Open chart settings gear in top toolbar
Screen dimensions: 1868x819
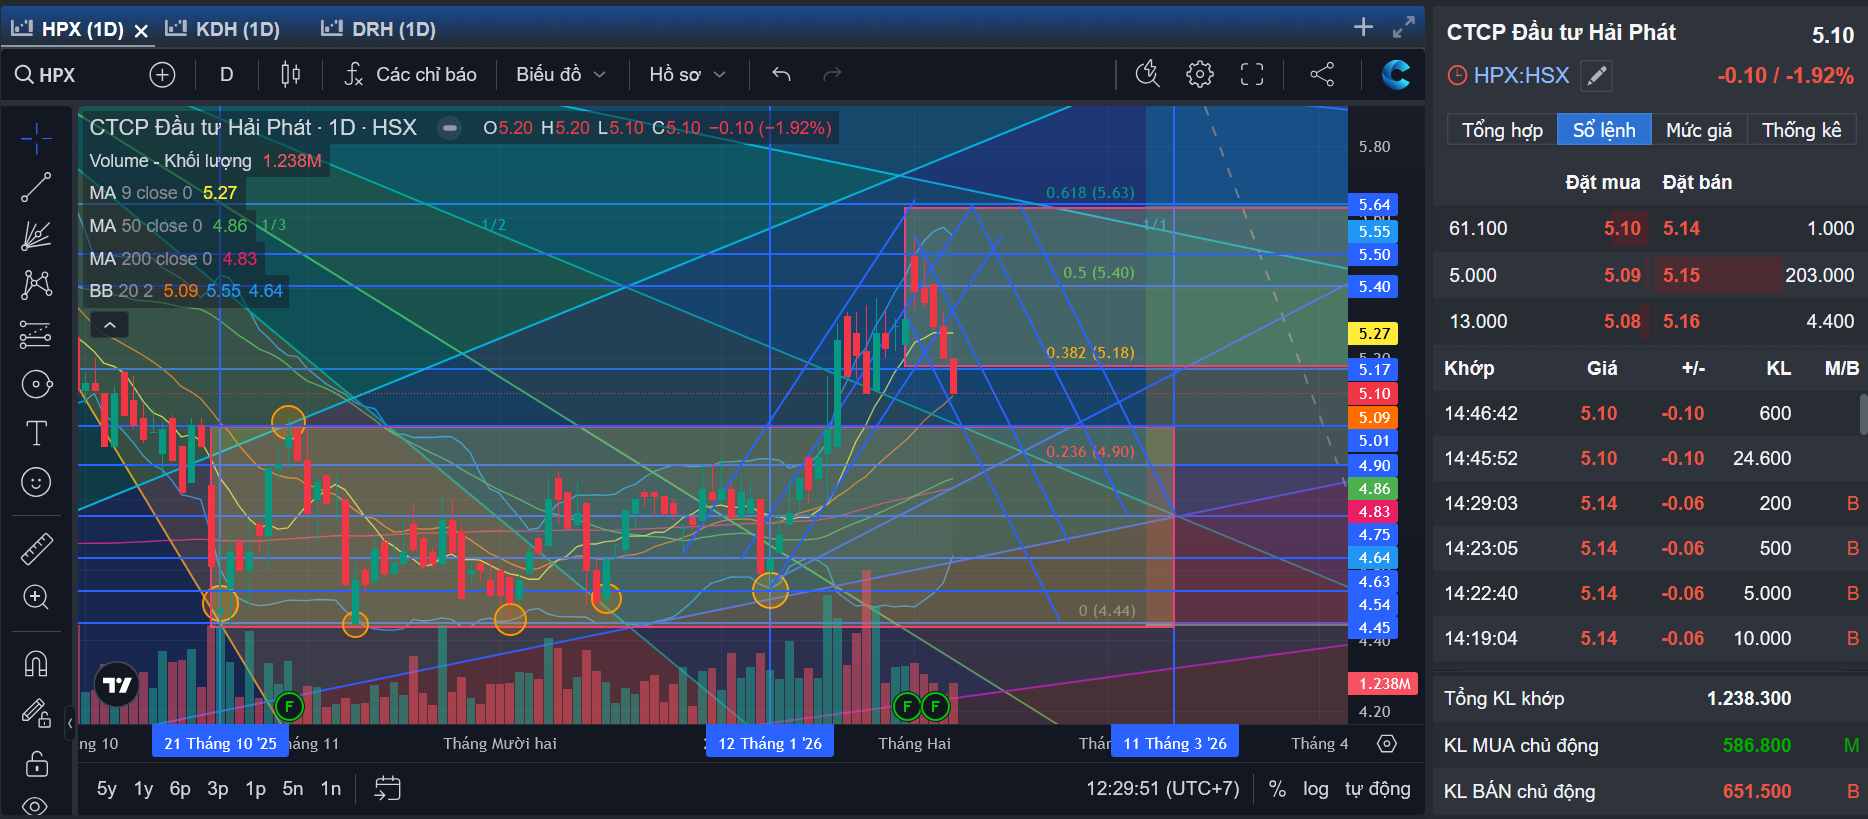[1200, 74]
